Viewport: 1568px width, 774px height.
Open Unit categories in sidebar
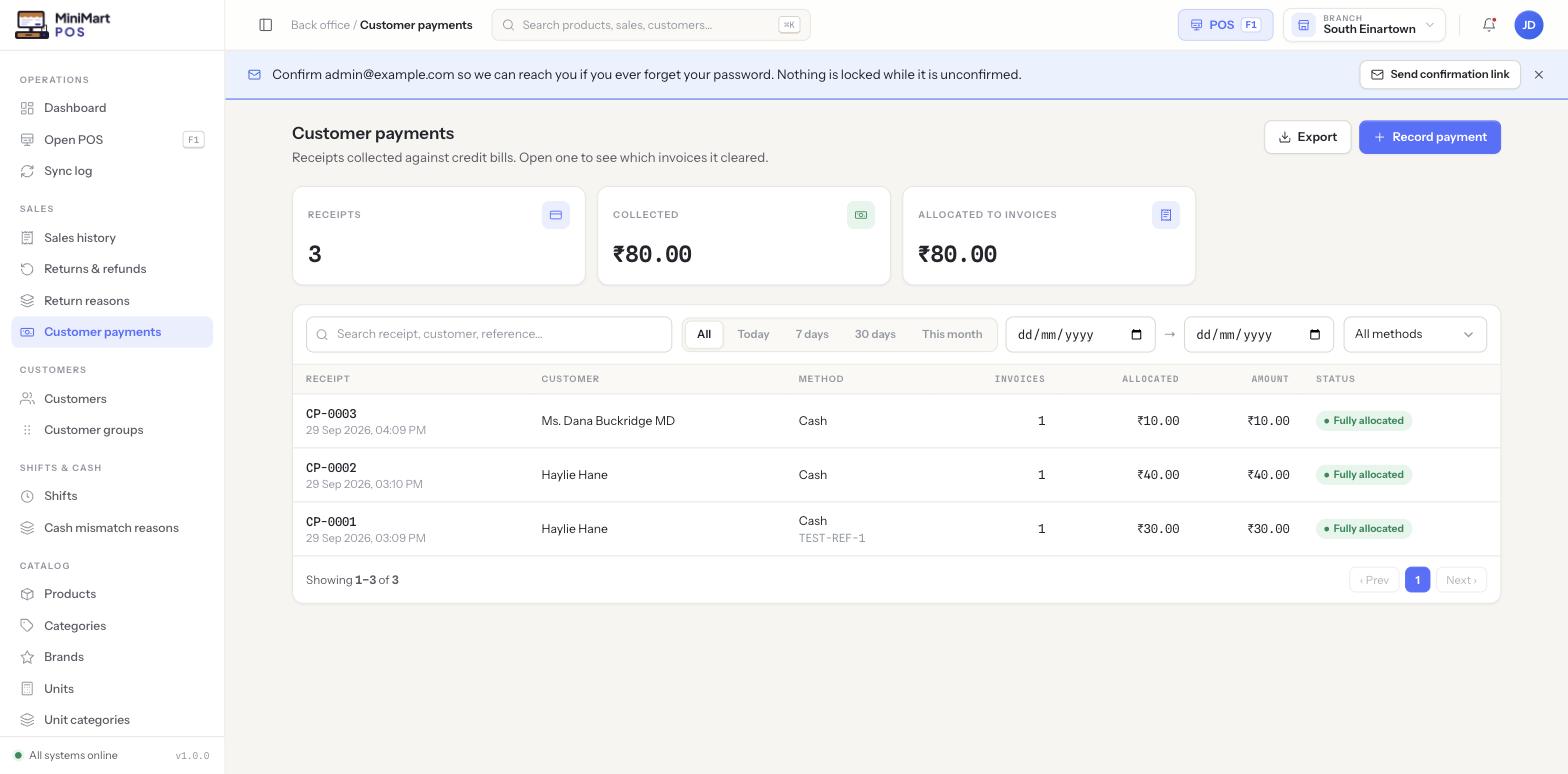[112, 720]
